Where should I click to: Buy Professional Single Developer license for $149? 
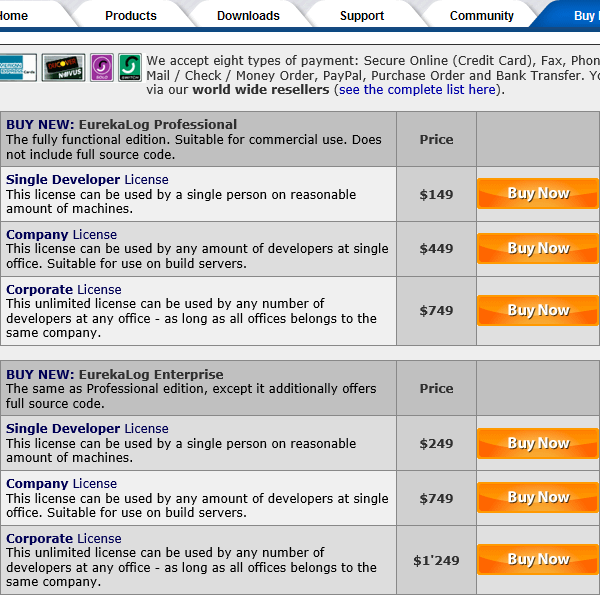(538, 194)
